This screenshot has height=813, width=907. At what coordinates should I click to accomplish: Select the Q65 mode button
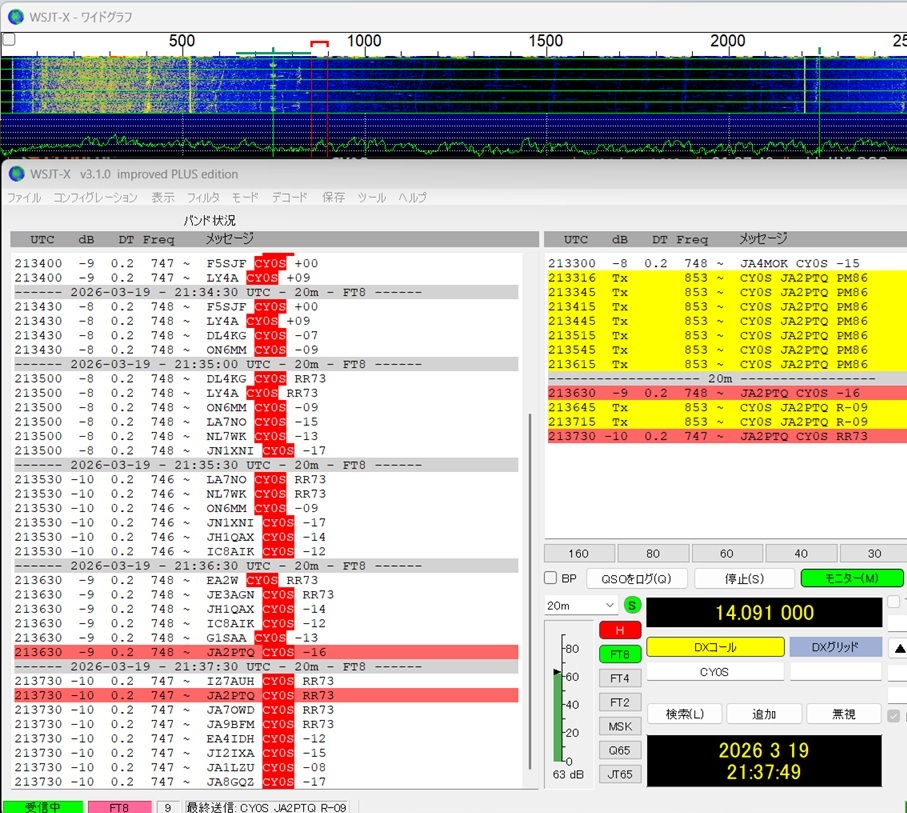pyautogui.click(x=620, y=750)
